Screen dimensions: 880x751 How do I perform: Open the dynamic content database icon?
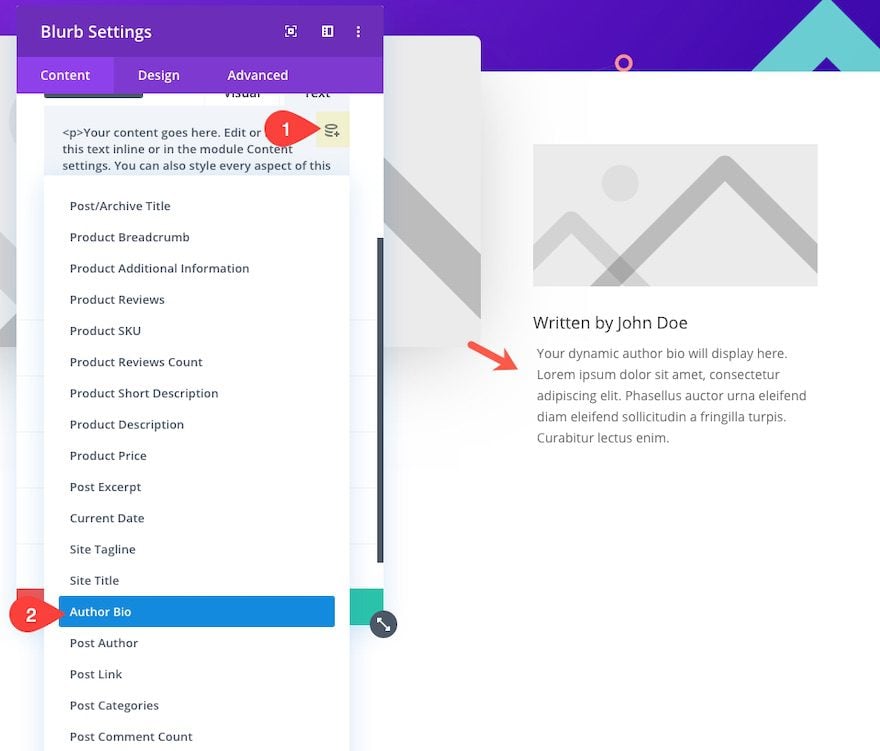coord(332,130)
